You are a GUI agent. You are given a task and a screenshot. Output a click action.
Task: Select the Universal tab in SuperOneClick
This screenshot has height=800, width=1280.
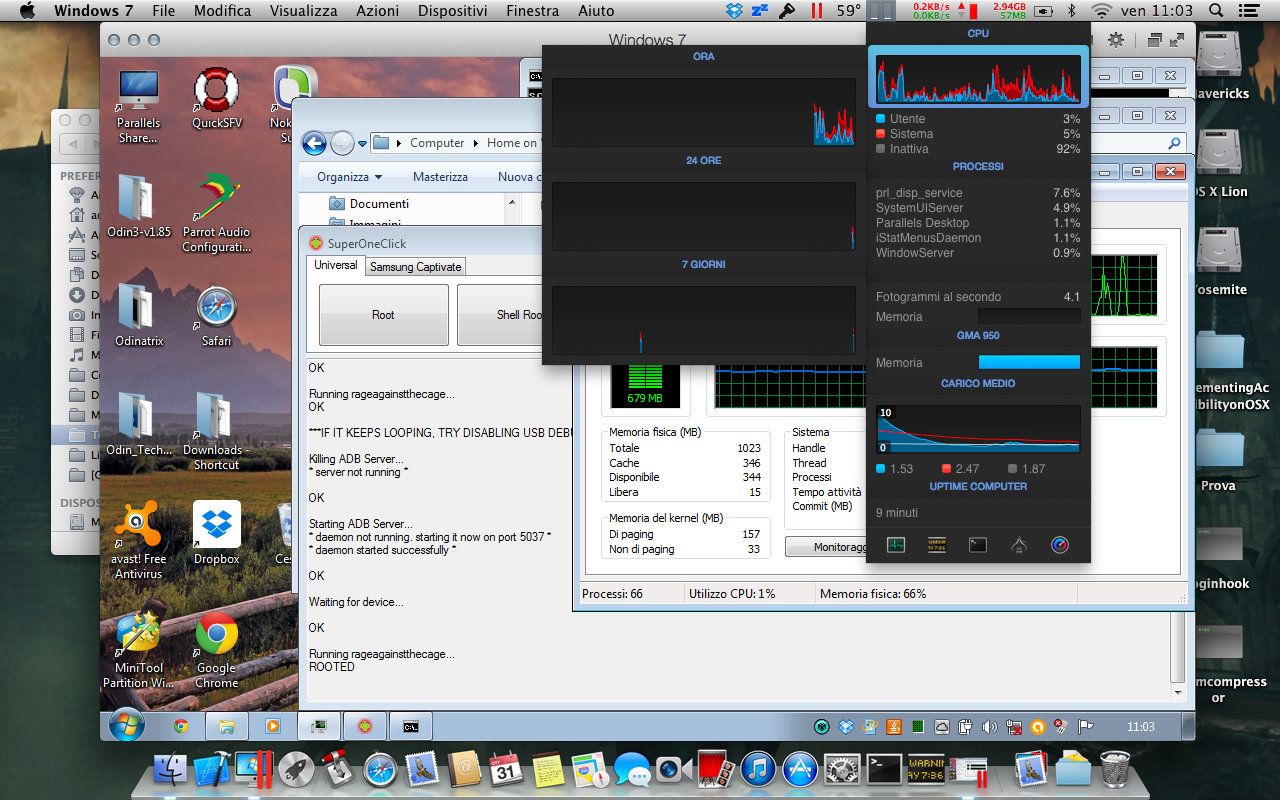(335, 265)
